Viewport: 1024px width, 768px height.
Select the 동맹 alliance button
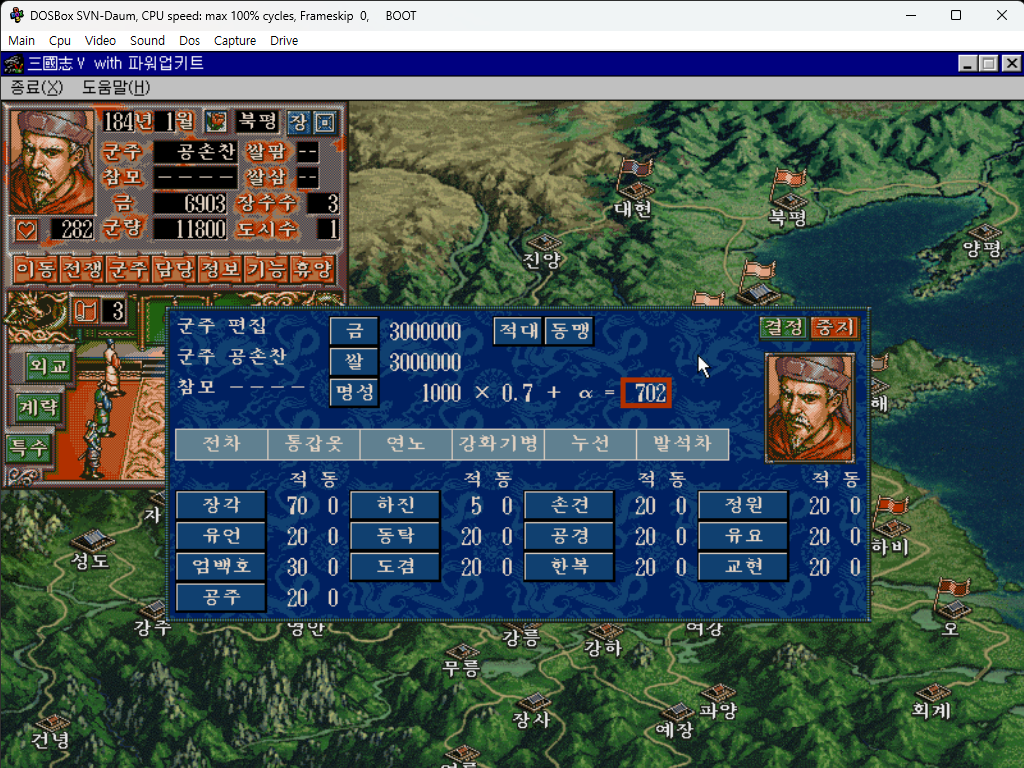[569, 331]
